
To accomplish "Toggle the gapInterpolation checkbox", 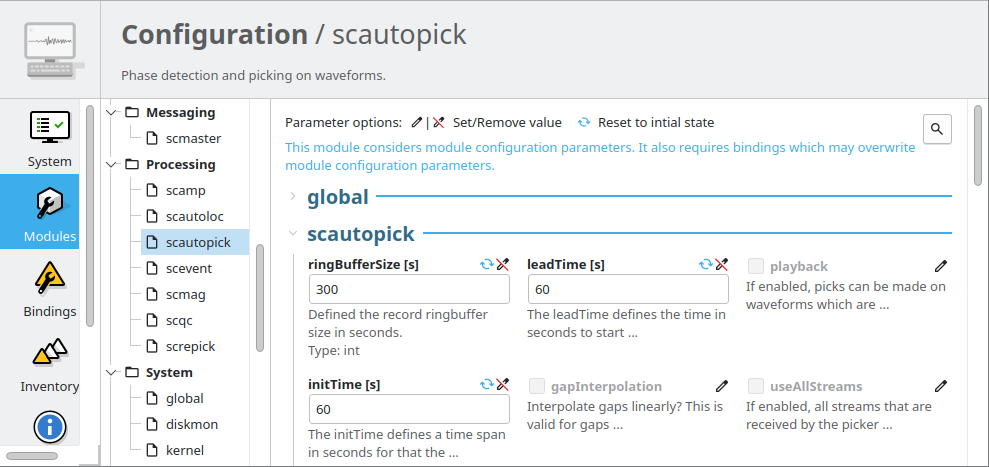I will coord(537,386).
